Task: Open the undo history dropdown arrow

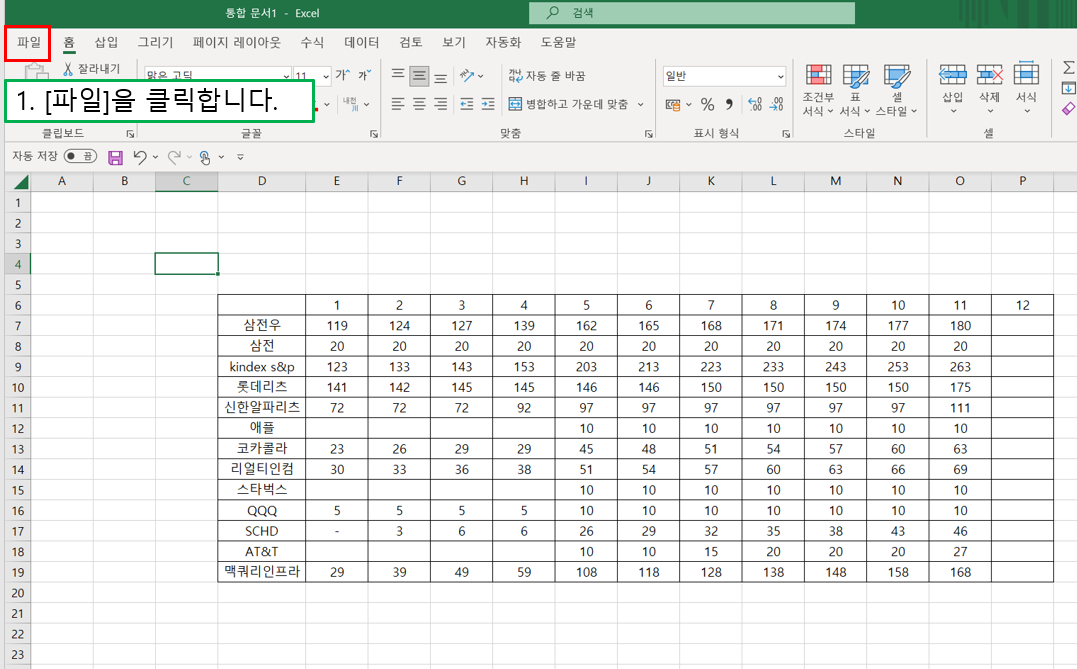Action: [x=156, y=157]
